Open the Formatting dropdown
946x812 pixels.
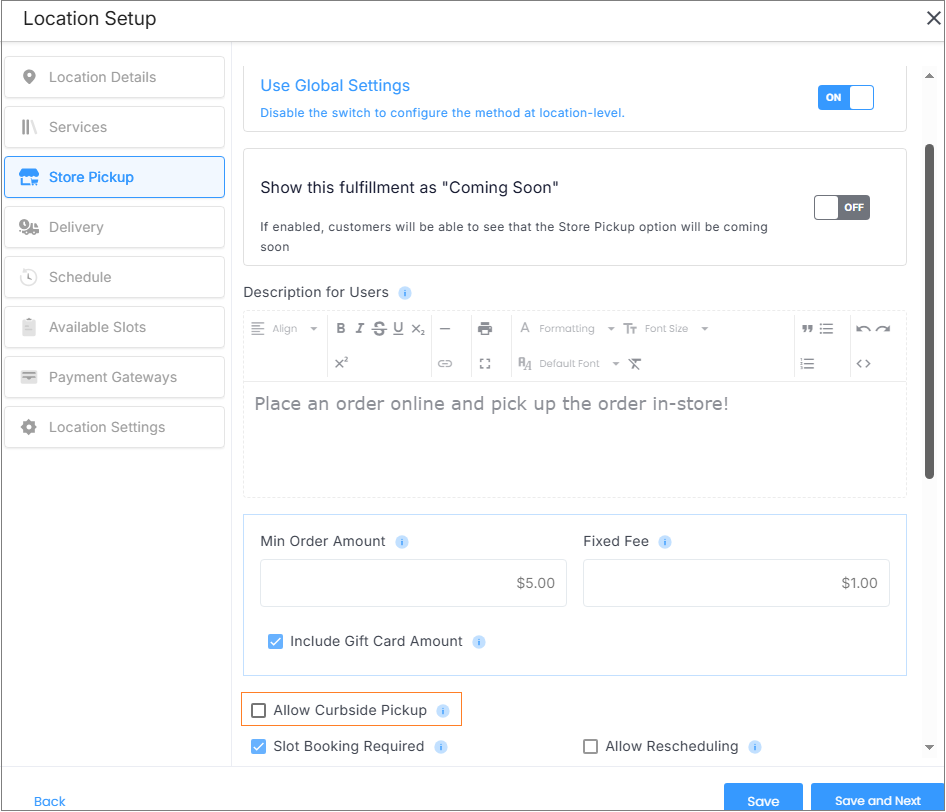(x=567, y=329)
